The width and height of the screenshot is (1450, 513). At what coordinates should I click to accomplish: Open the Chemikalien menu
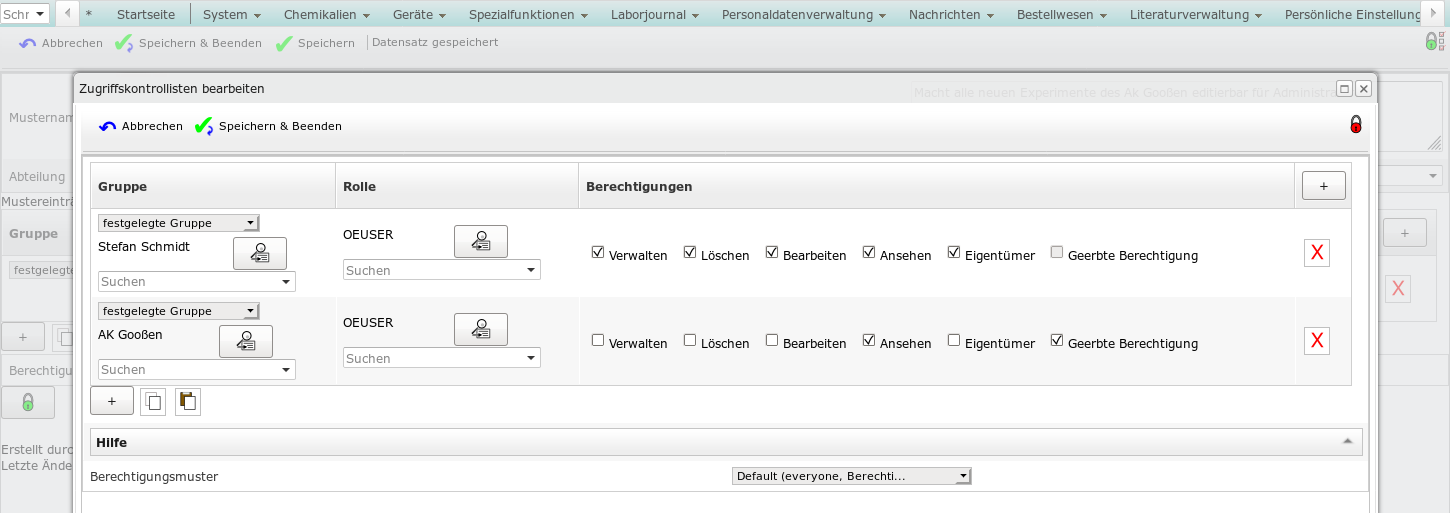[x=326, y=15]
